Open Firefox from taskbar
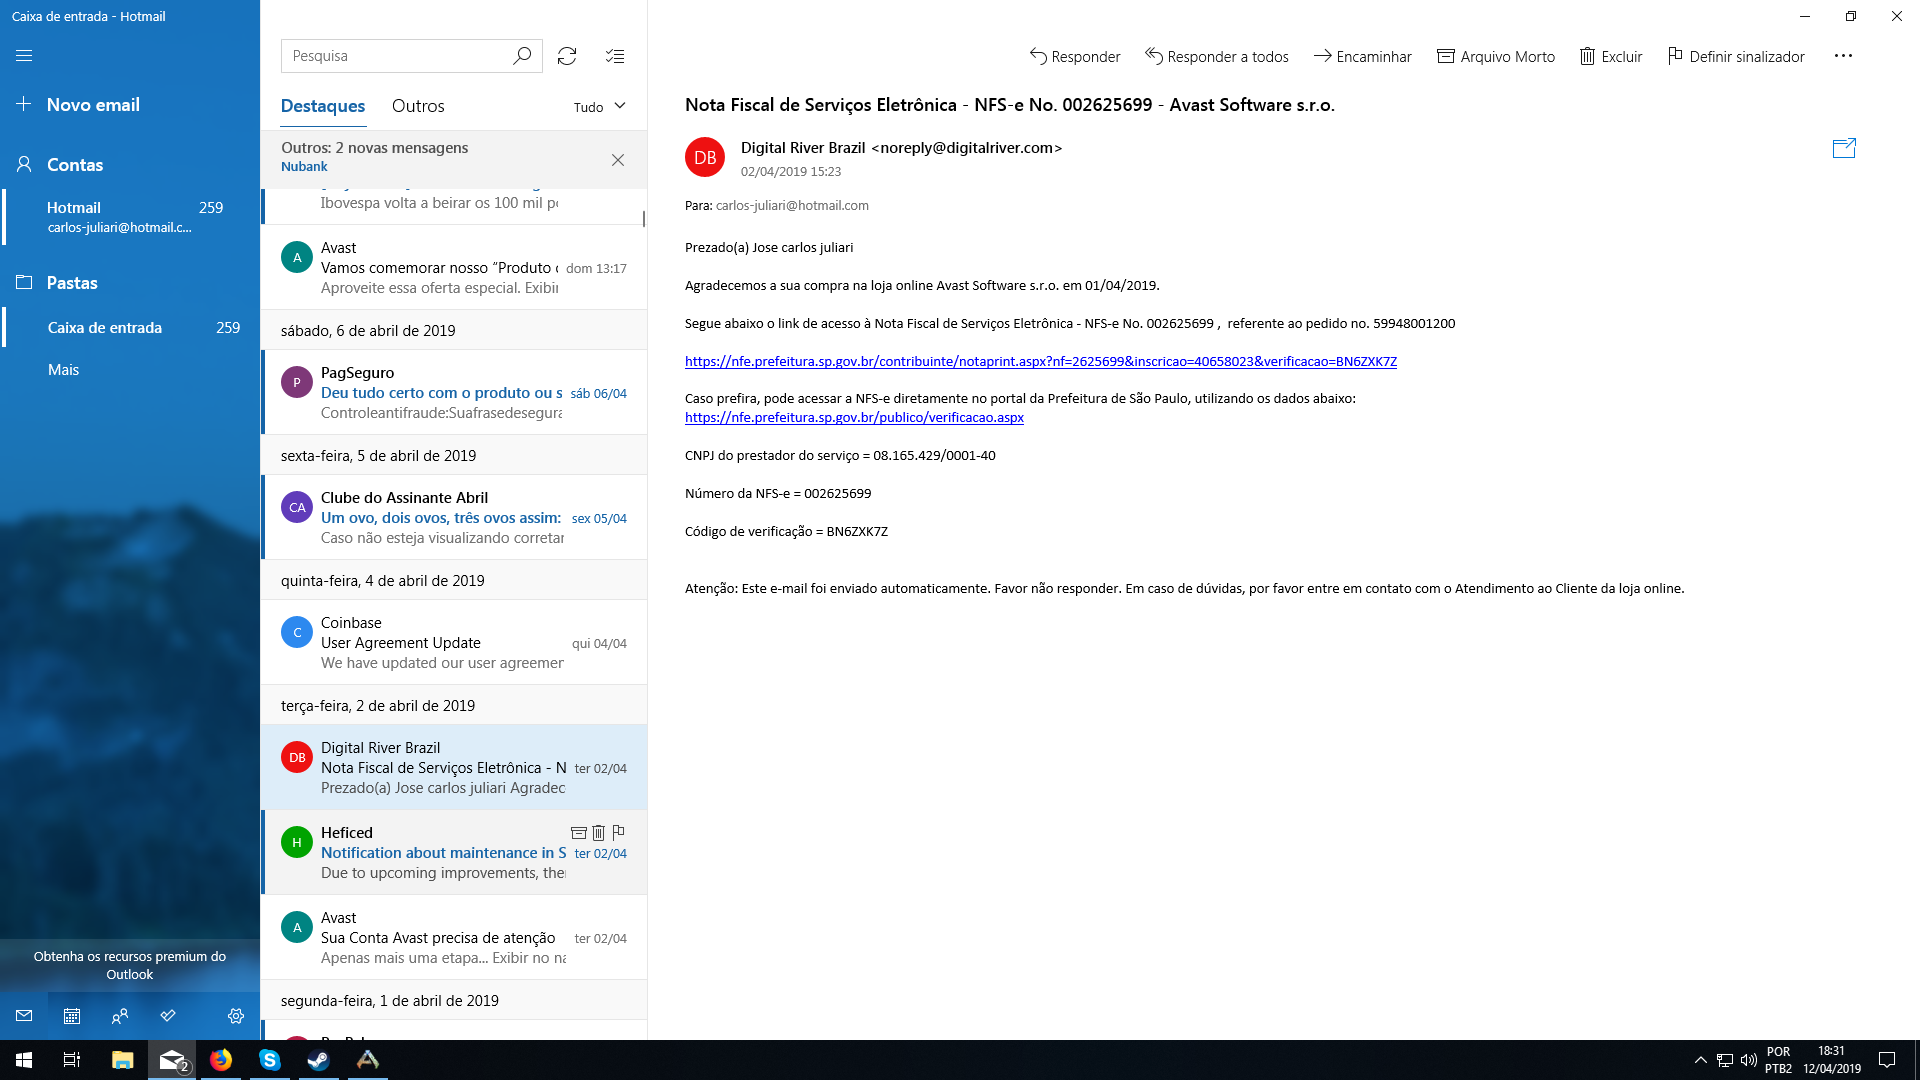1920x1080 pixels. pyautogui.click(x=221, y=1060)
